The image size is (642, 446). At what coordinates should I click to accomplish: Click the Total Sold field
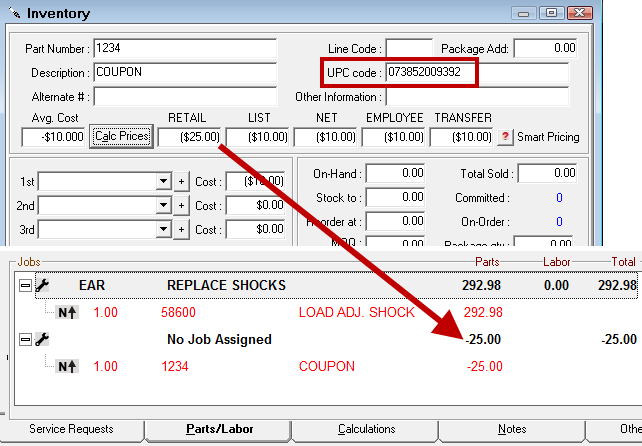pos(548,174)
